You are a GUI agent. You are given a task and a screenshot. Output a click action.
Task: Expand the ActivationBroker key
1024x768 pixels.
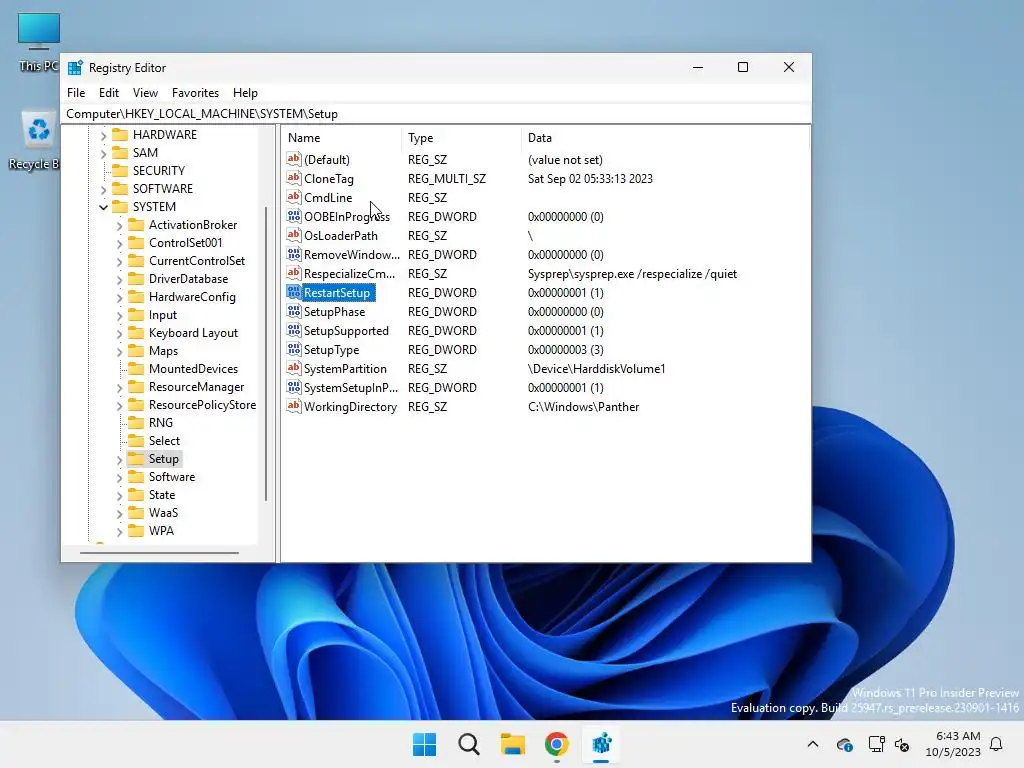coord(119,225)
